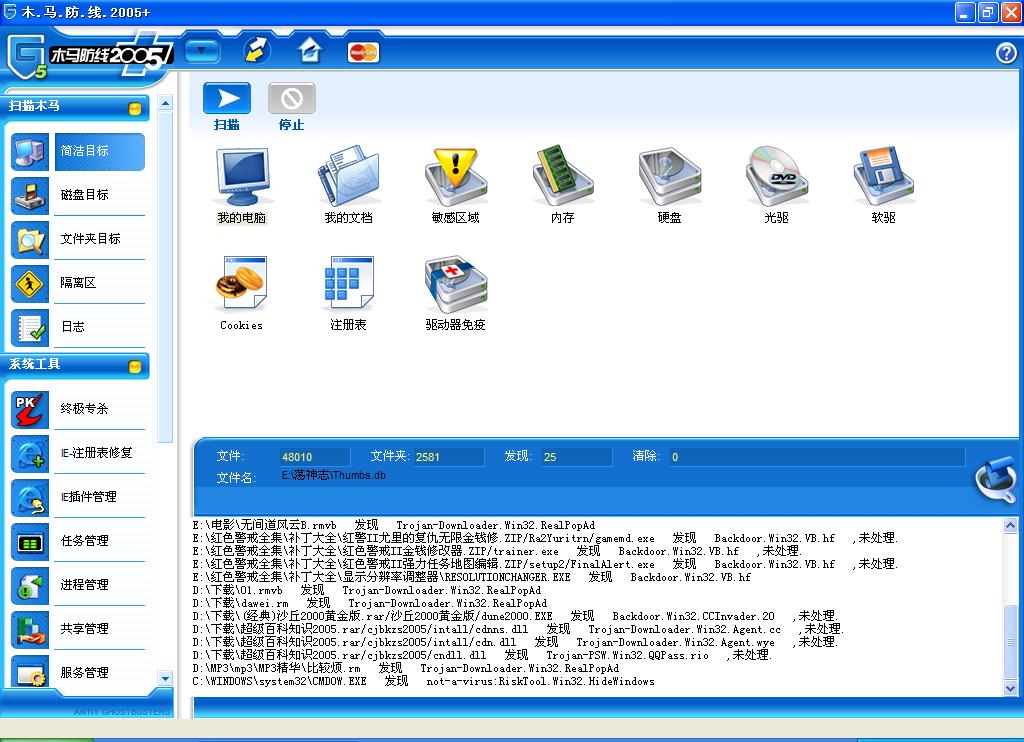Image resolution: width=1024 pixels, height=742 pixels.
Task: Select result row with cndll.dll QQPass
Action: 482,655
